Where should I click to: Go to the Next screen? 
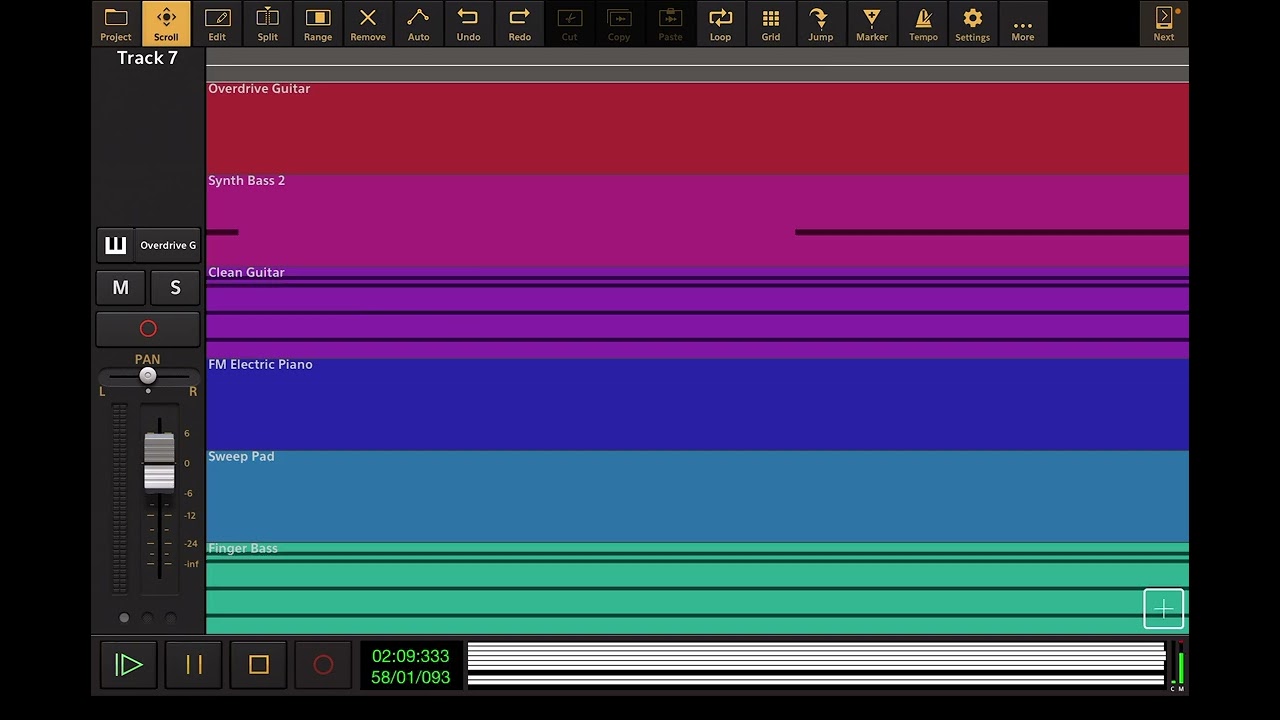click(x=1164, y=24)
